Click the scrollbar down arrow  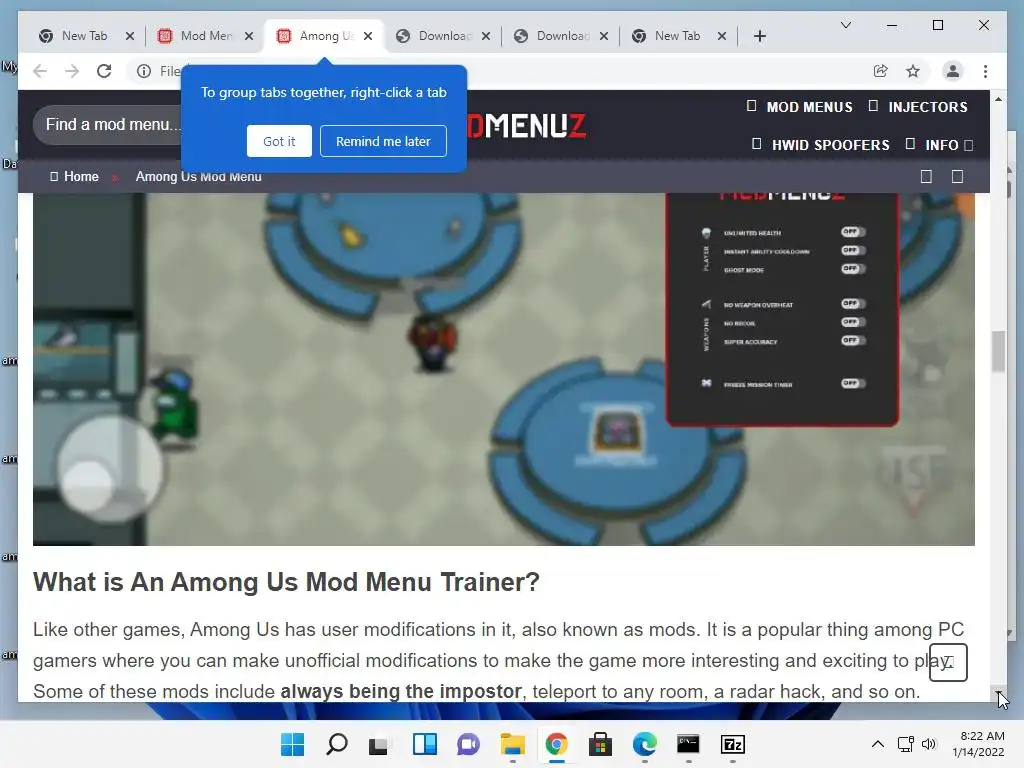(x=998, y=694)
